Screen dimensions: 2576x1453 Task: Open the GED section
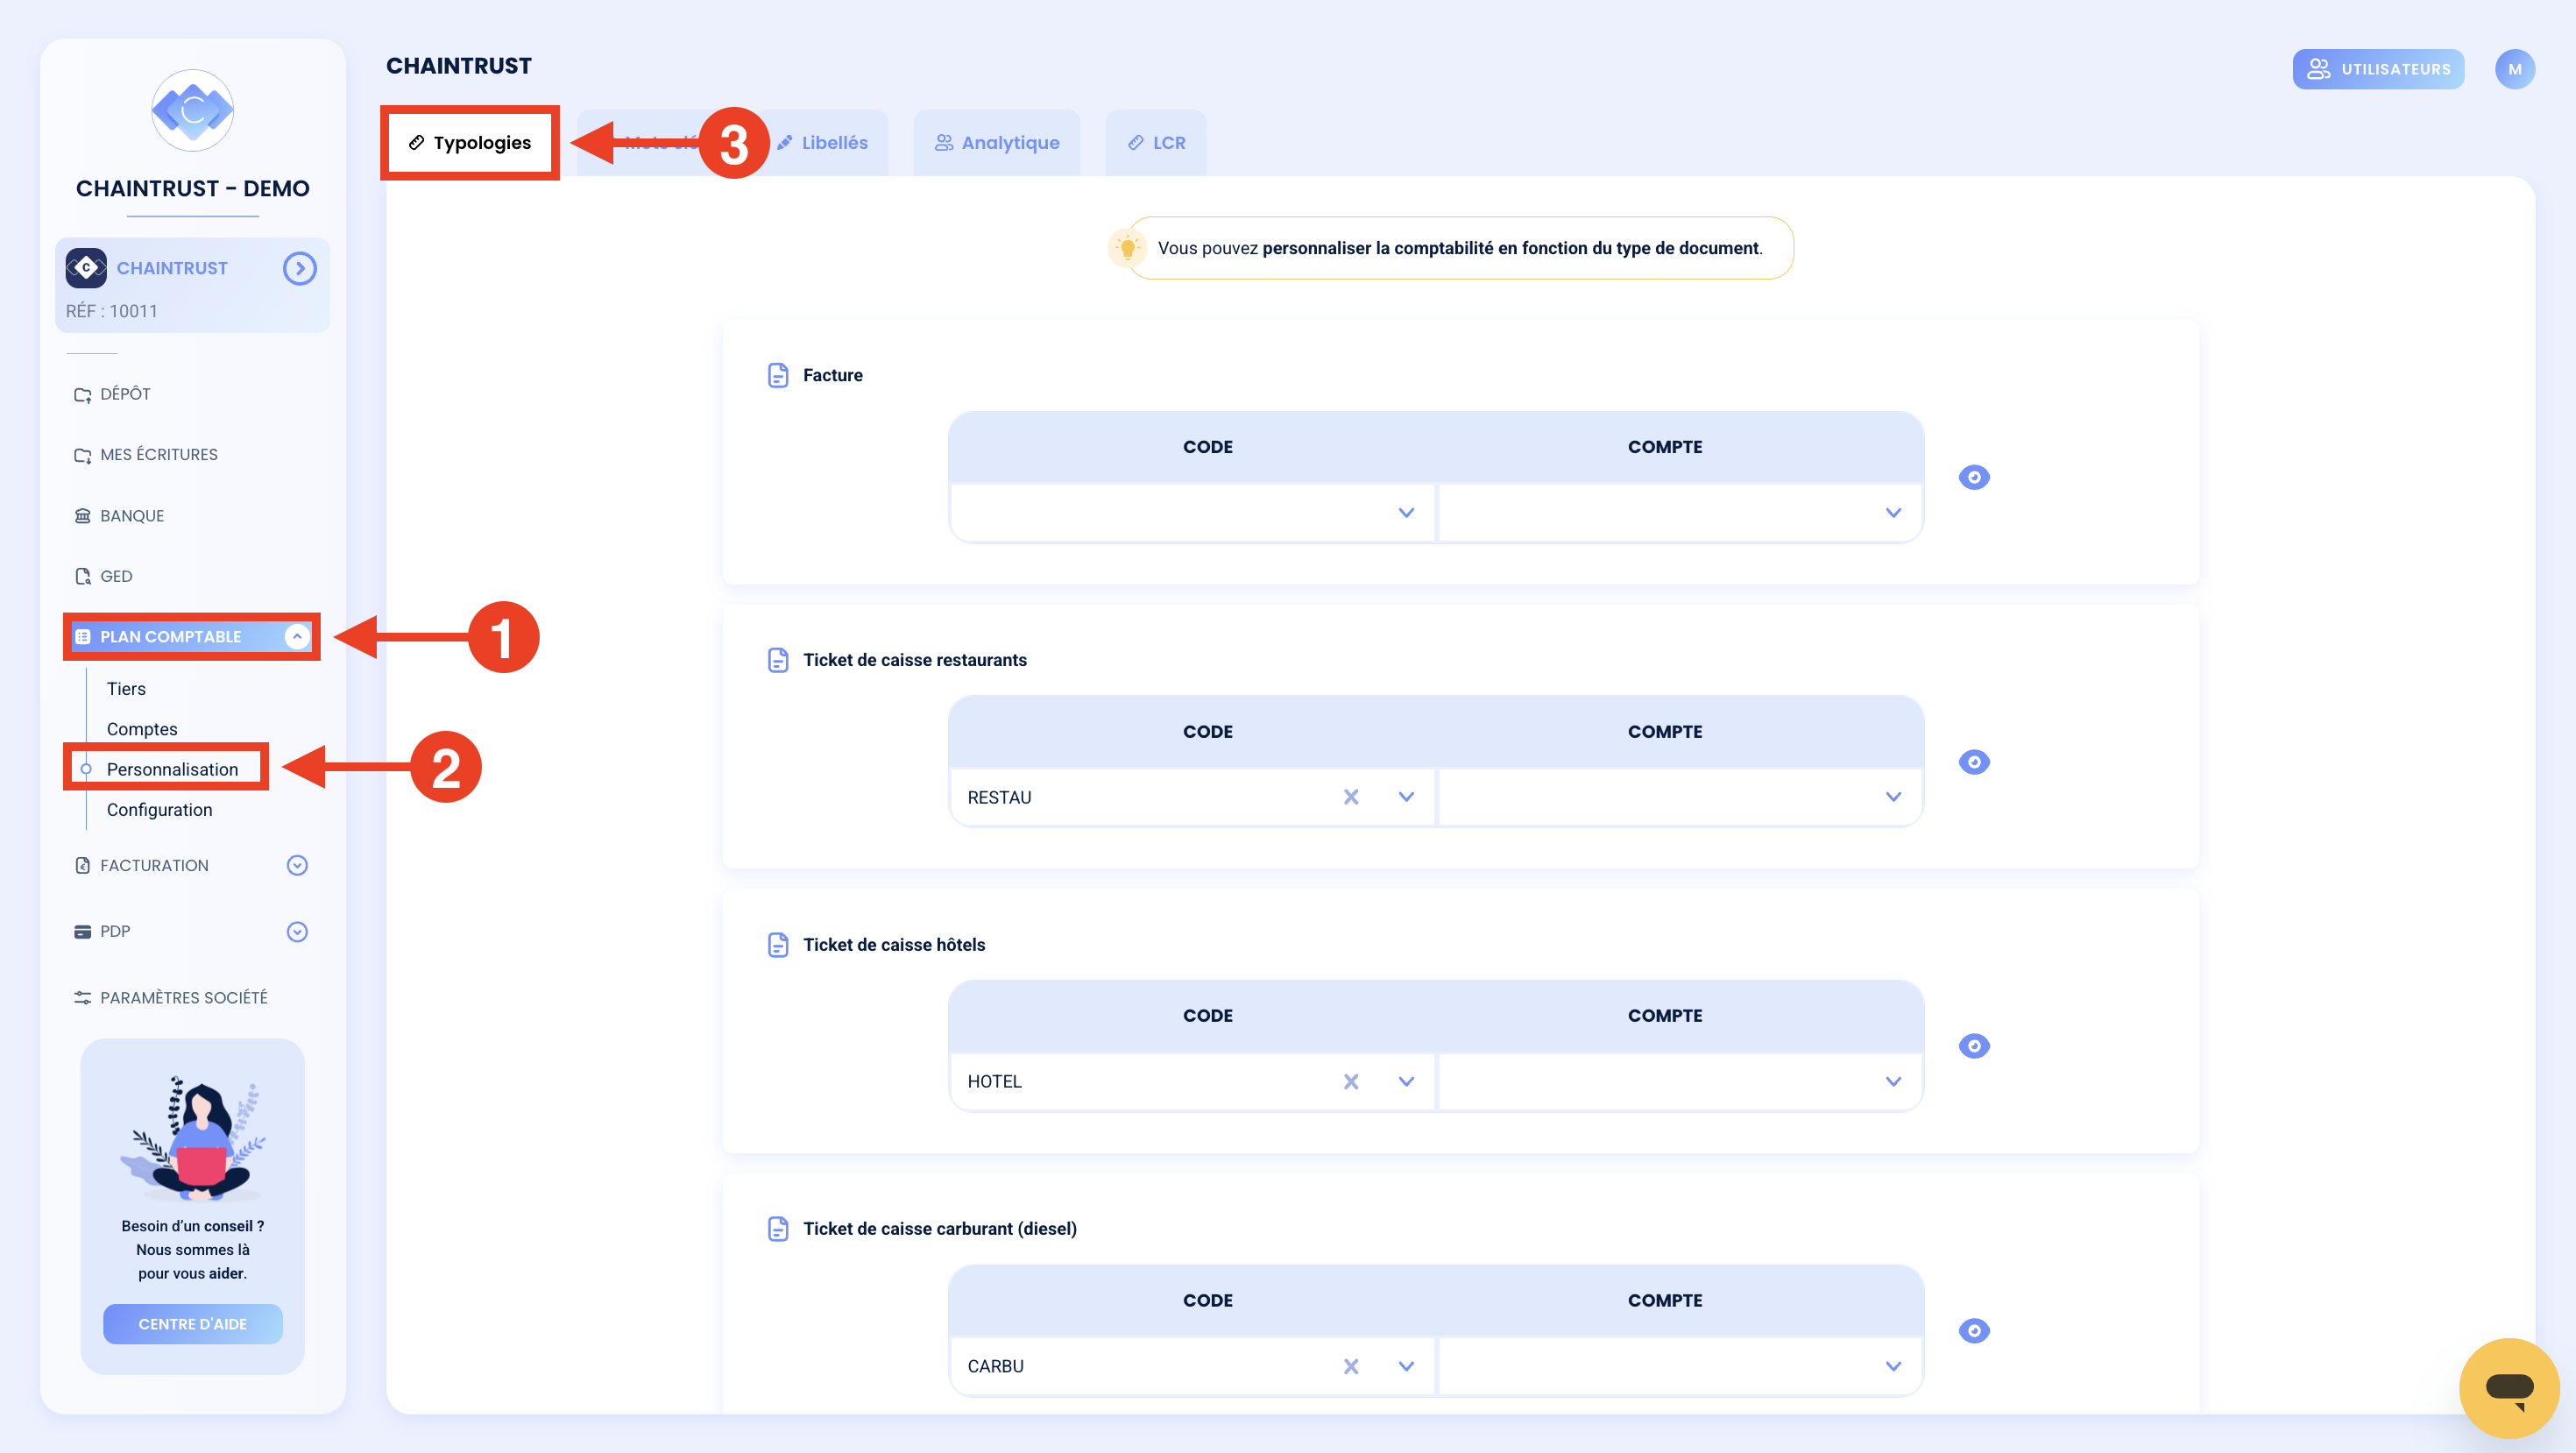coord(116,576)
